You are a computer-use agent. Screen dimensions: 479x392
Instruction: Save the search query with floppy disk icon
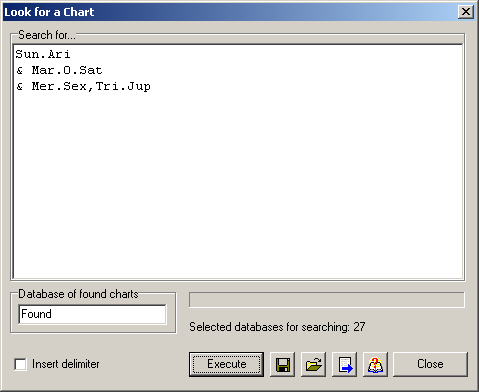pos(282,364)
